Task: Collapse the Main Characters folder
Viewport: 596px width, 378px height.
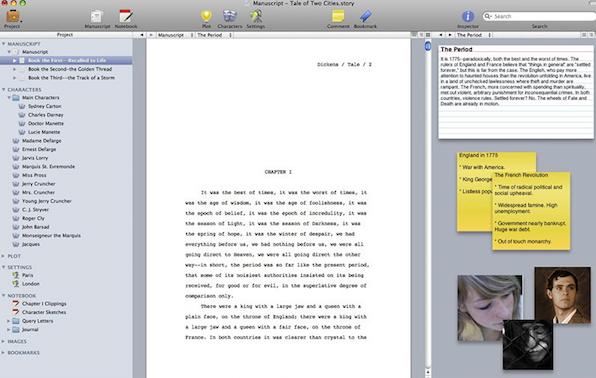Action: [x=10, y=98]
